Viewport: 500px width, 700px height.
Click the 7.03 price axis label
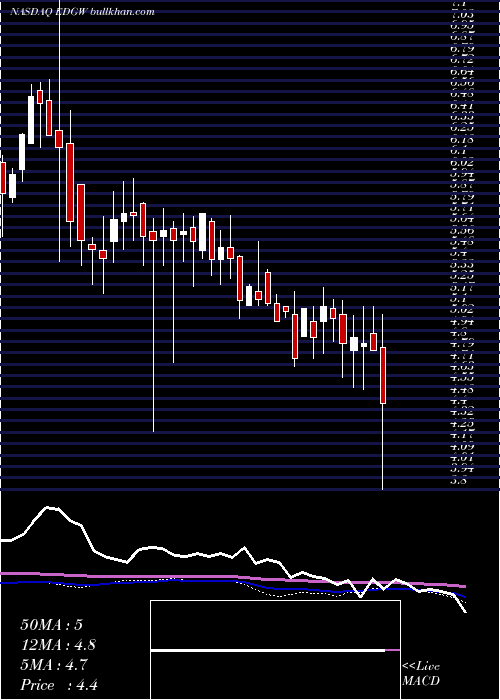[462, 14]
